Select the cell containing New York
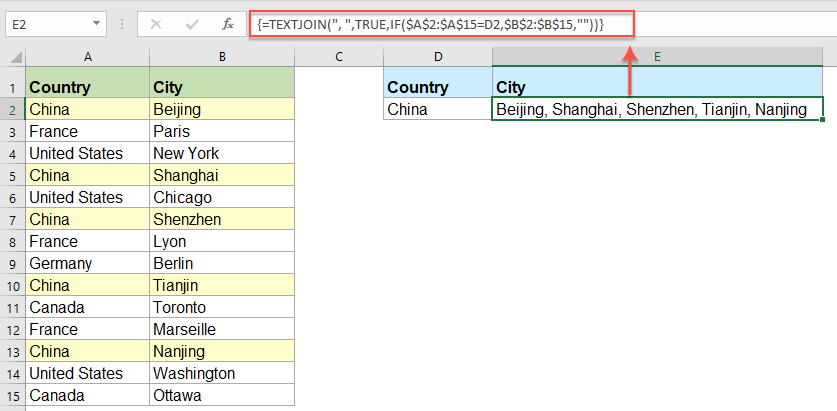837x411 pixels. [x=222, y=153]
